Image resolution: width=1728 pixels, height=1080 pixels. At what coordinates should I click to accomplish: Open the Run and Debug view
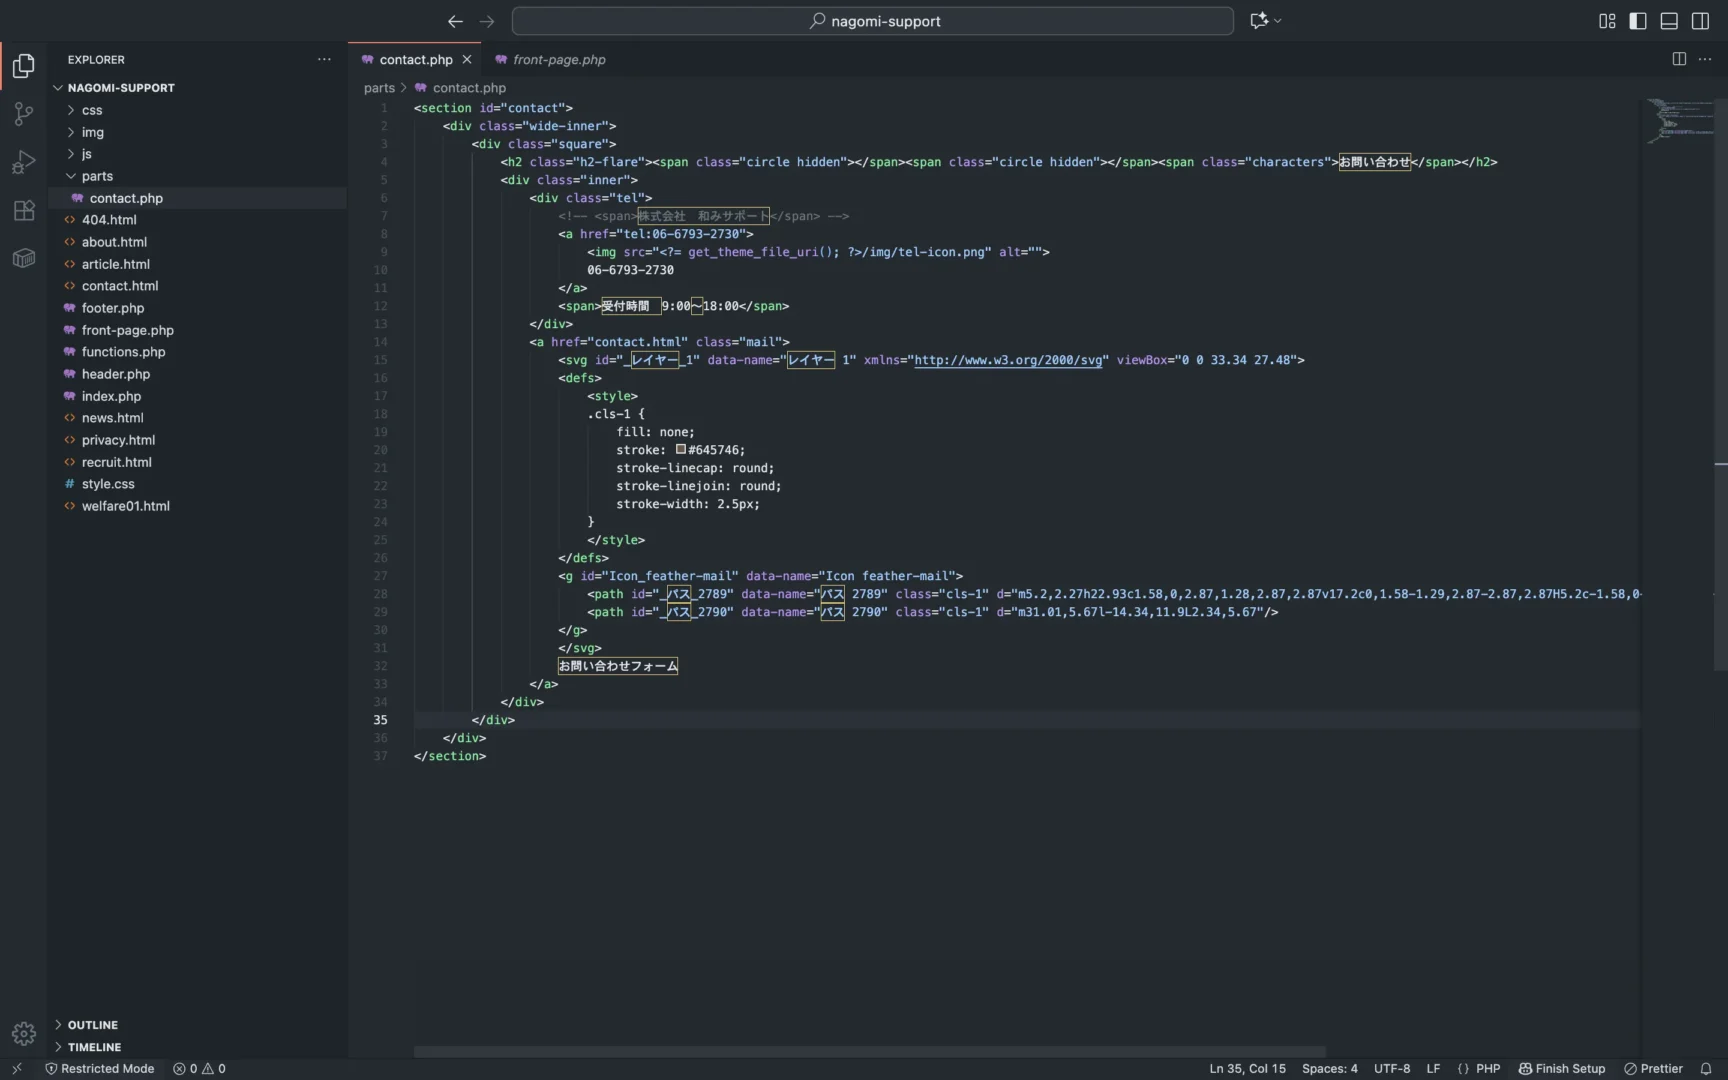pos(24,162)
